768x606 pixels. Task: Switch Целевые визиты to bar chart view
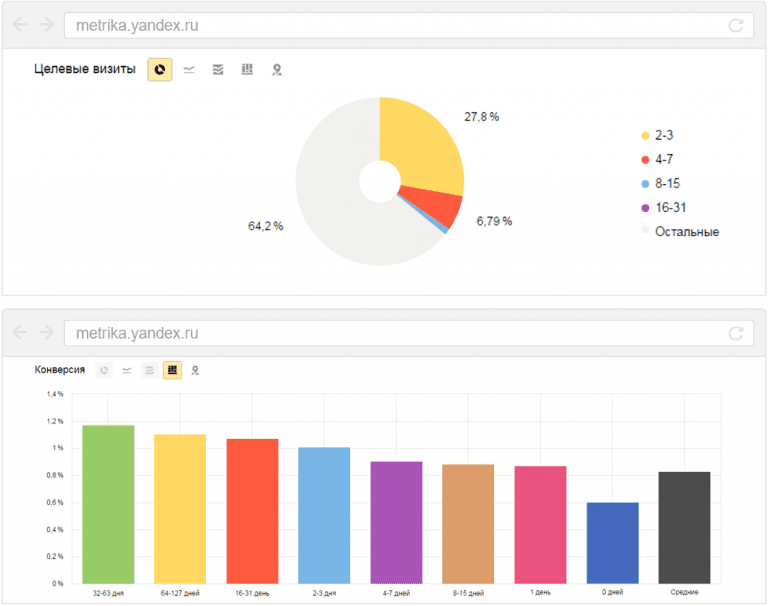coord(247,70)
